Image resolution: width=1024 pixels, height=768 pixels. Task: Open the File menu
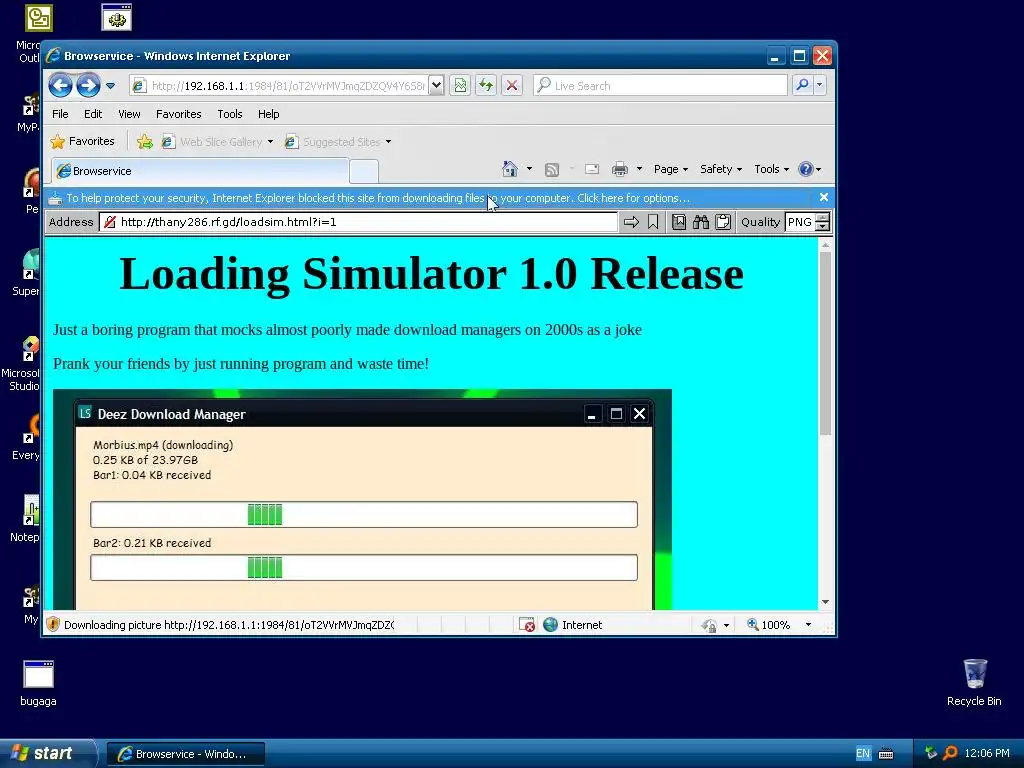pyautogui.click(x=60, y=114)
